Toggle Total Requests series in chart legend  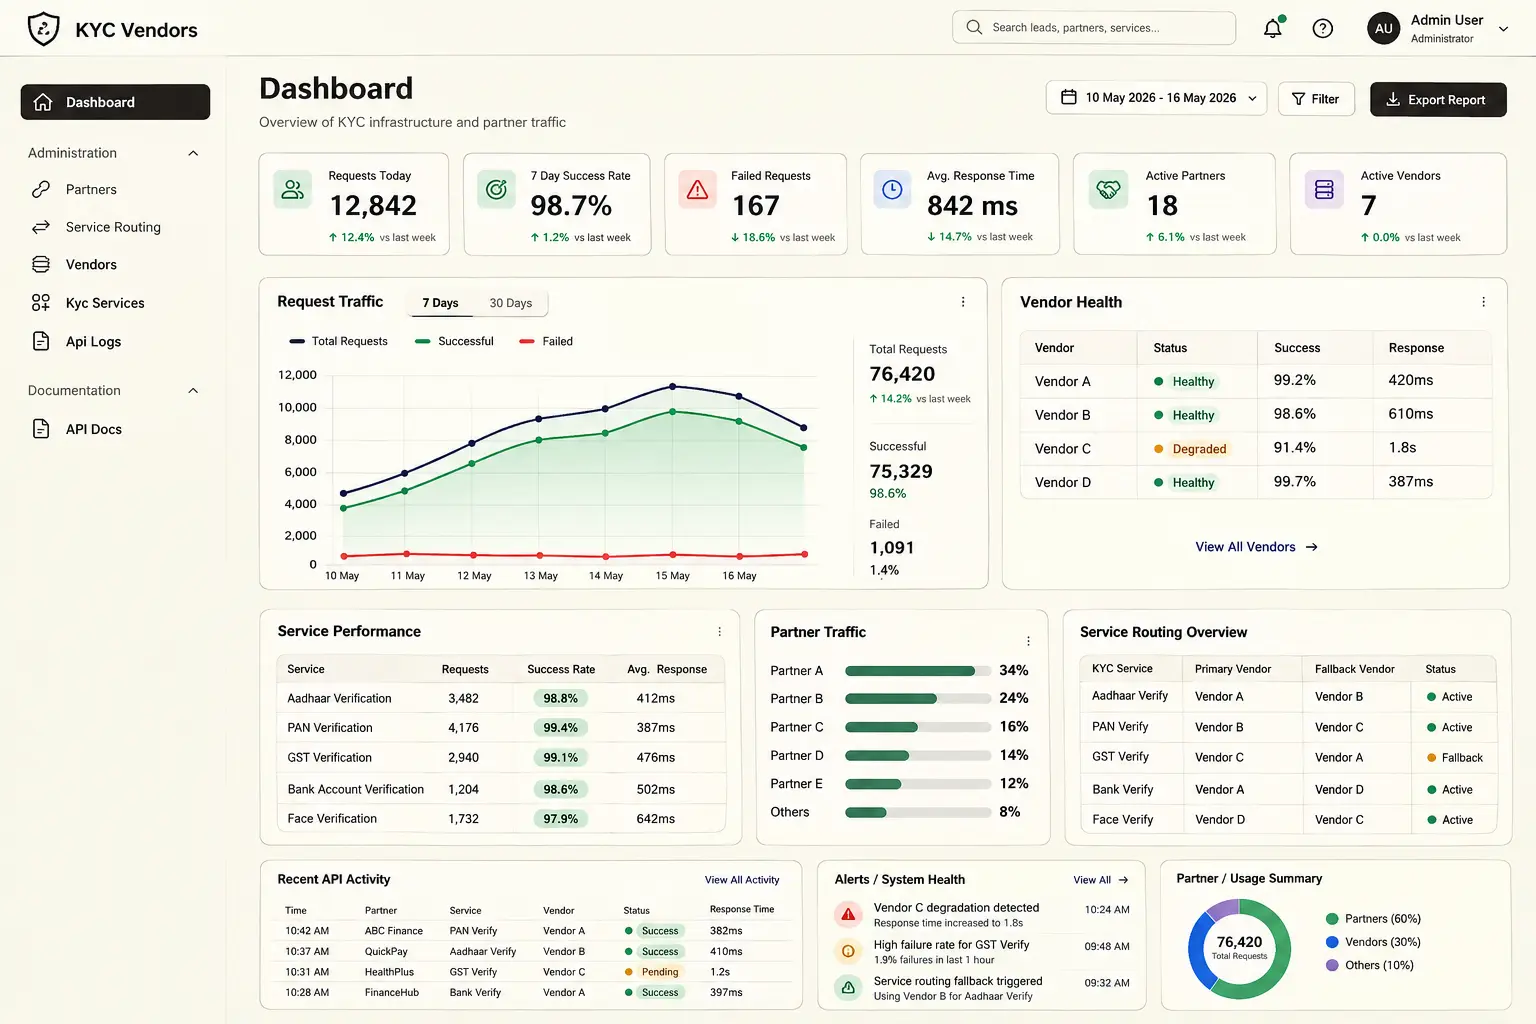338,341
